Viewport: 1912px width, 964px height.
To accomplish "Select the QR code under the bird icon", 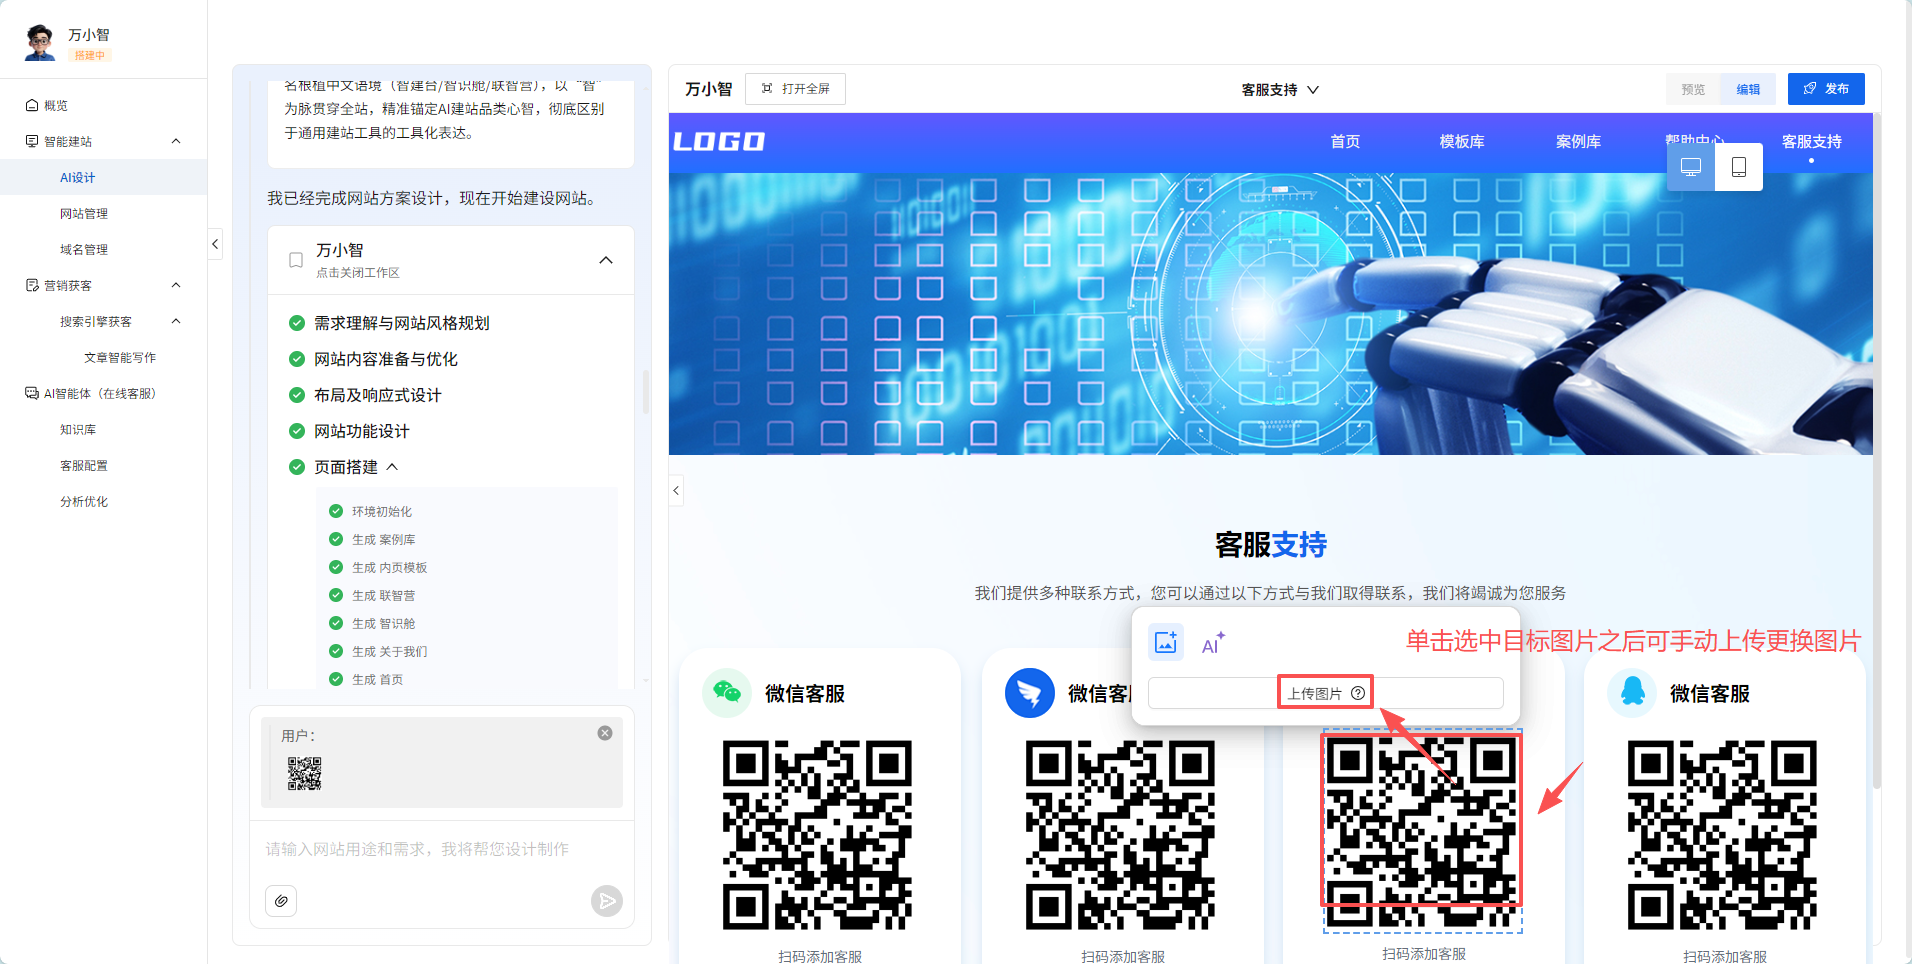I will 1121,835.
